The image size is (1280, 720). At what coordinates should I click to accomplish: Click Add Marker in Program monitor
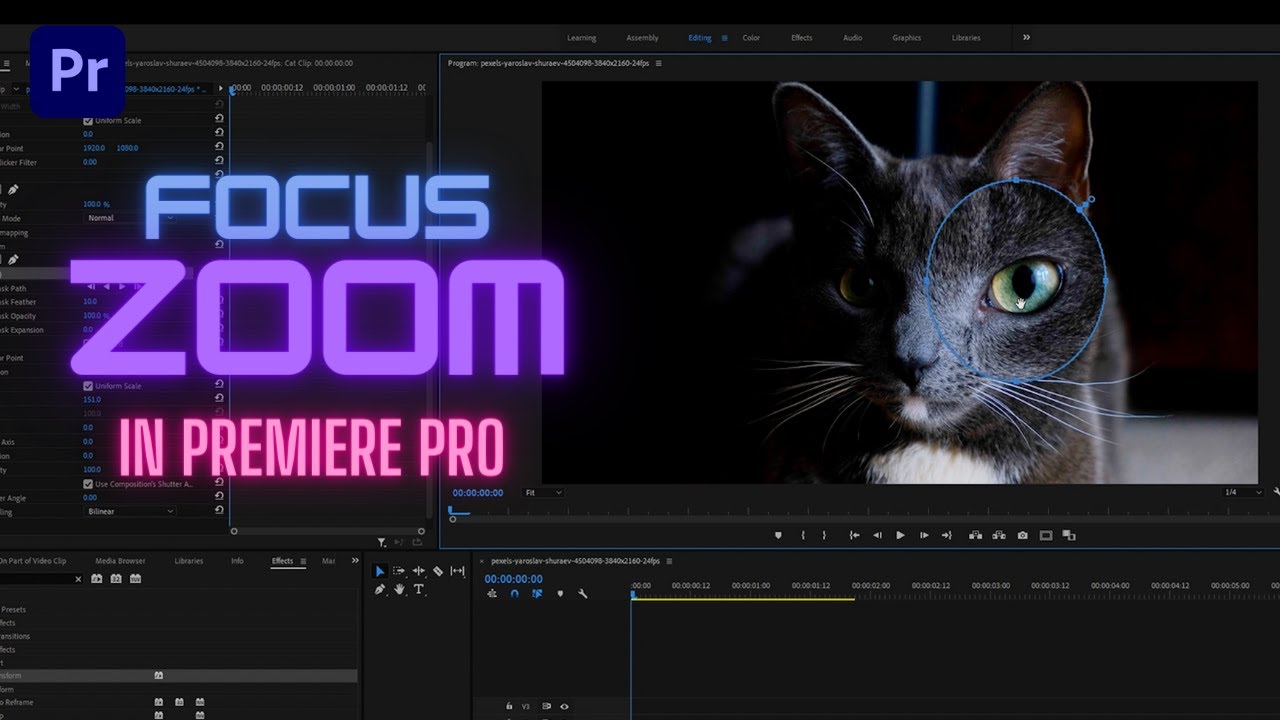point(779,535)
